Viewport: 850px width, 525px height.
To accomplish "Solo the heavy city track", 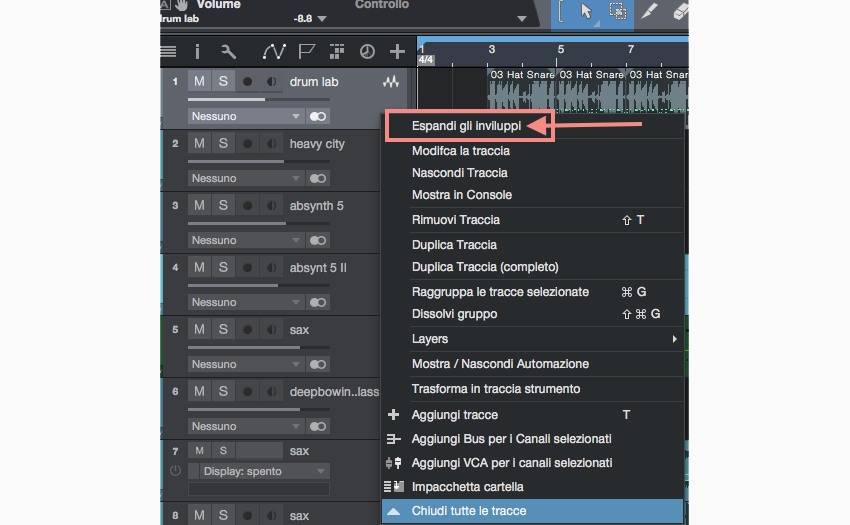I will 223,144.
